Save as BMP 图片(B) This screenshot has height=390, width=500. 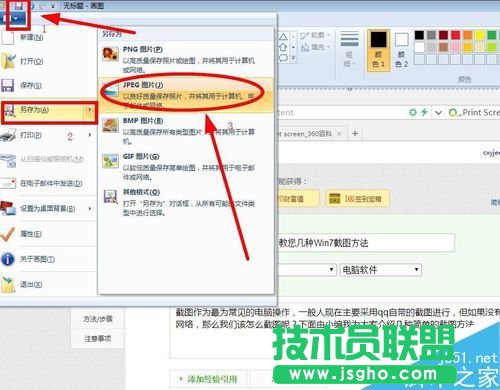[186, 131]
